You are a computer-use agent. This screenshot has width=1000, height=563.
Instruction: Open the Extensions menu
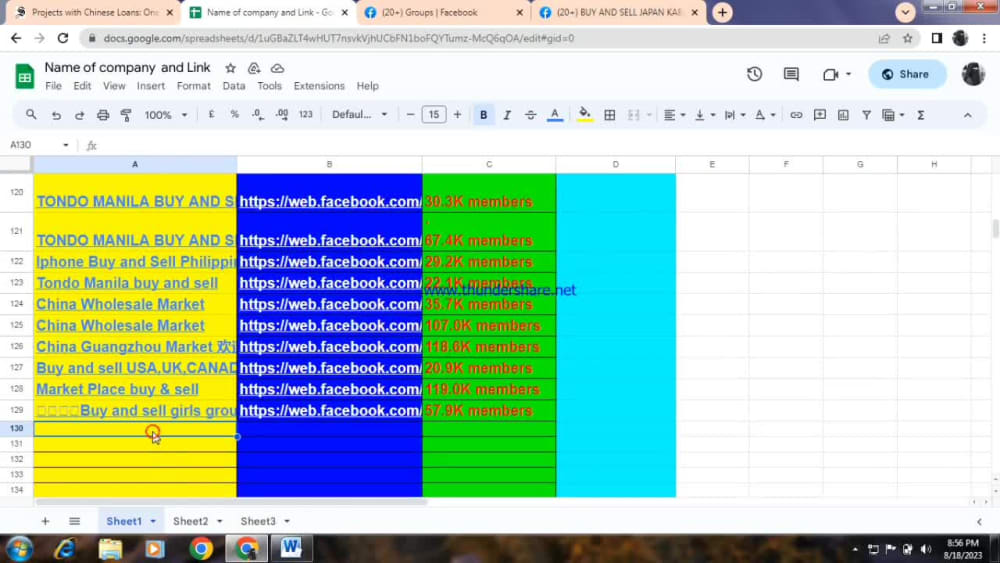coord(319,86)
